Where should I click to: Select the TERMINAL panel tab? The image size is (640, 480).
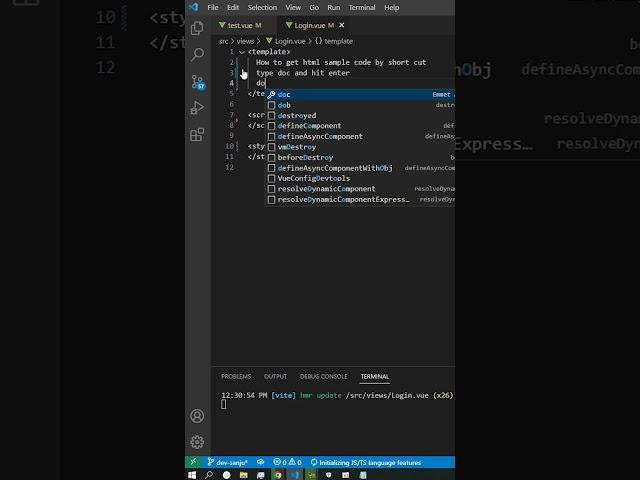click(375, 376)
